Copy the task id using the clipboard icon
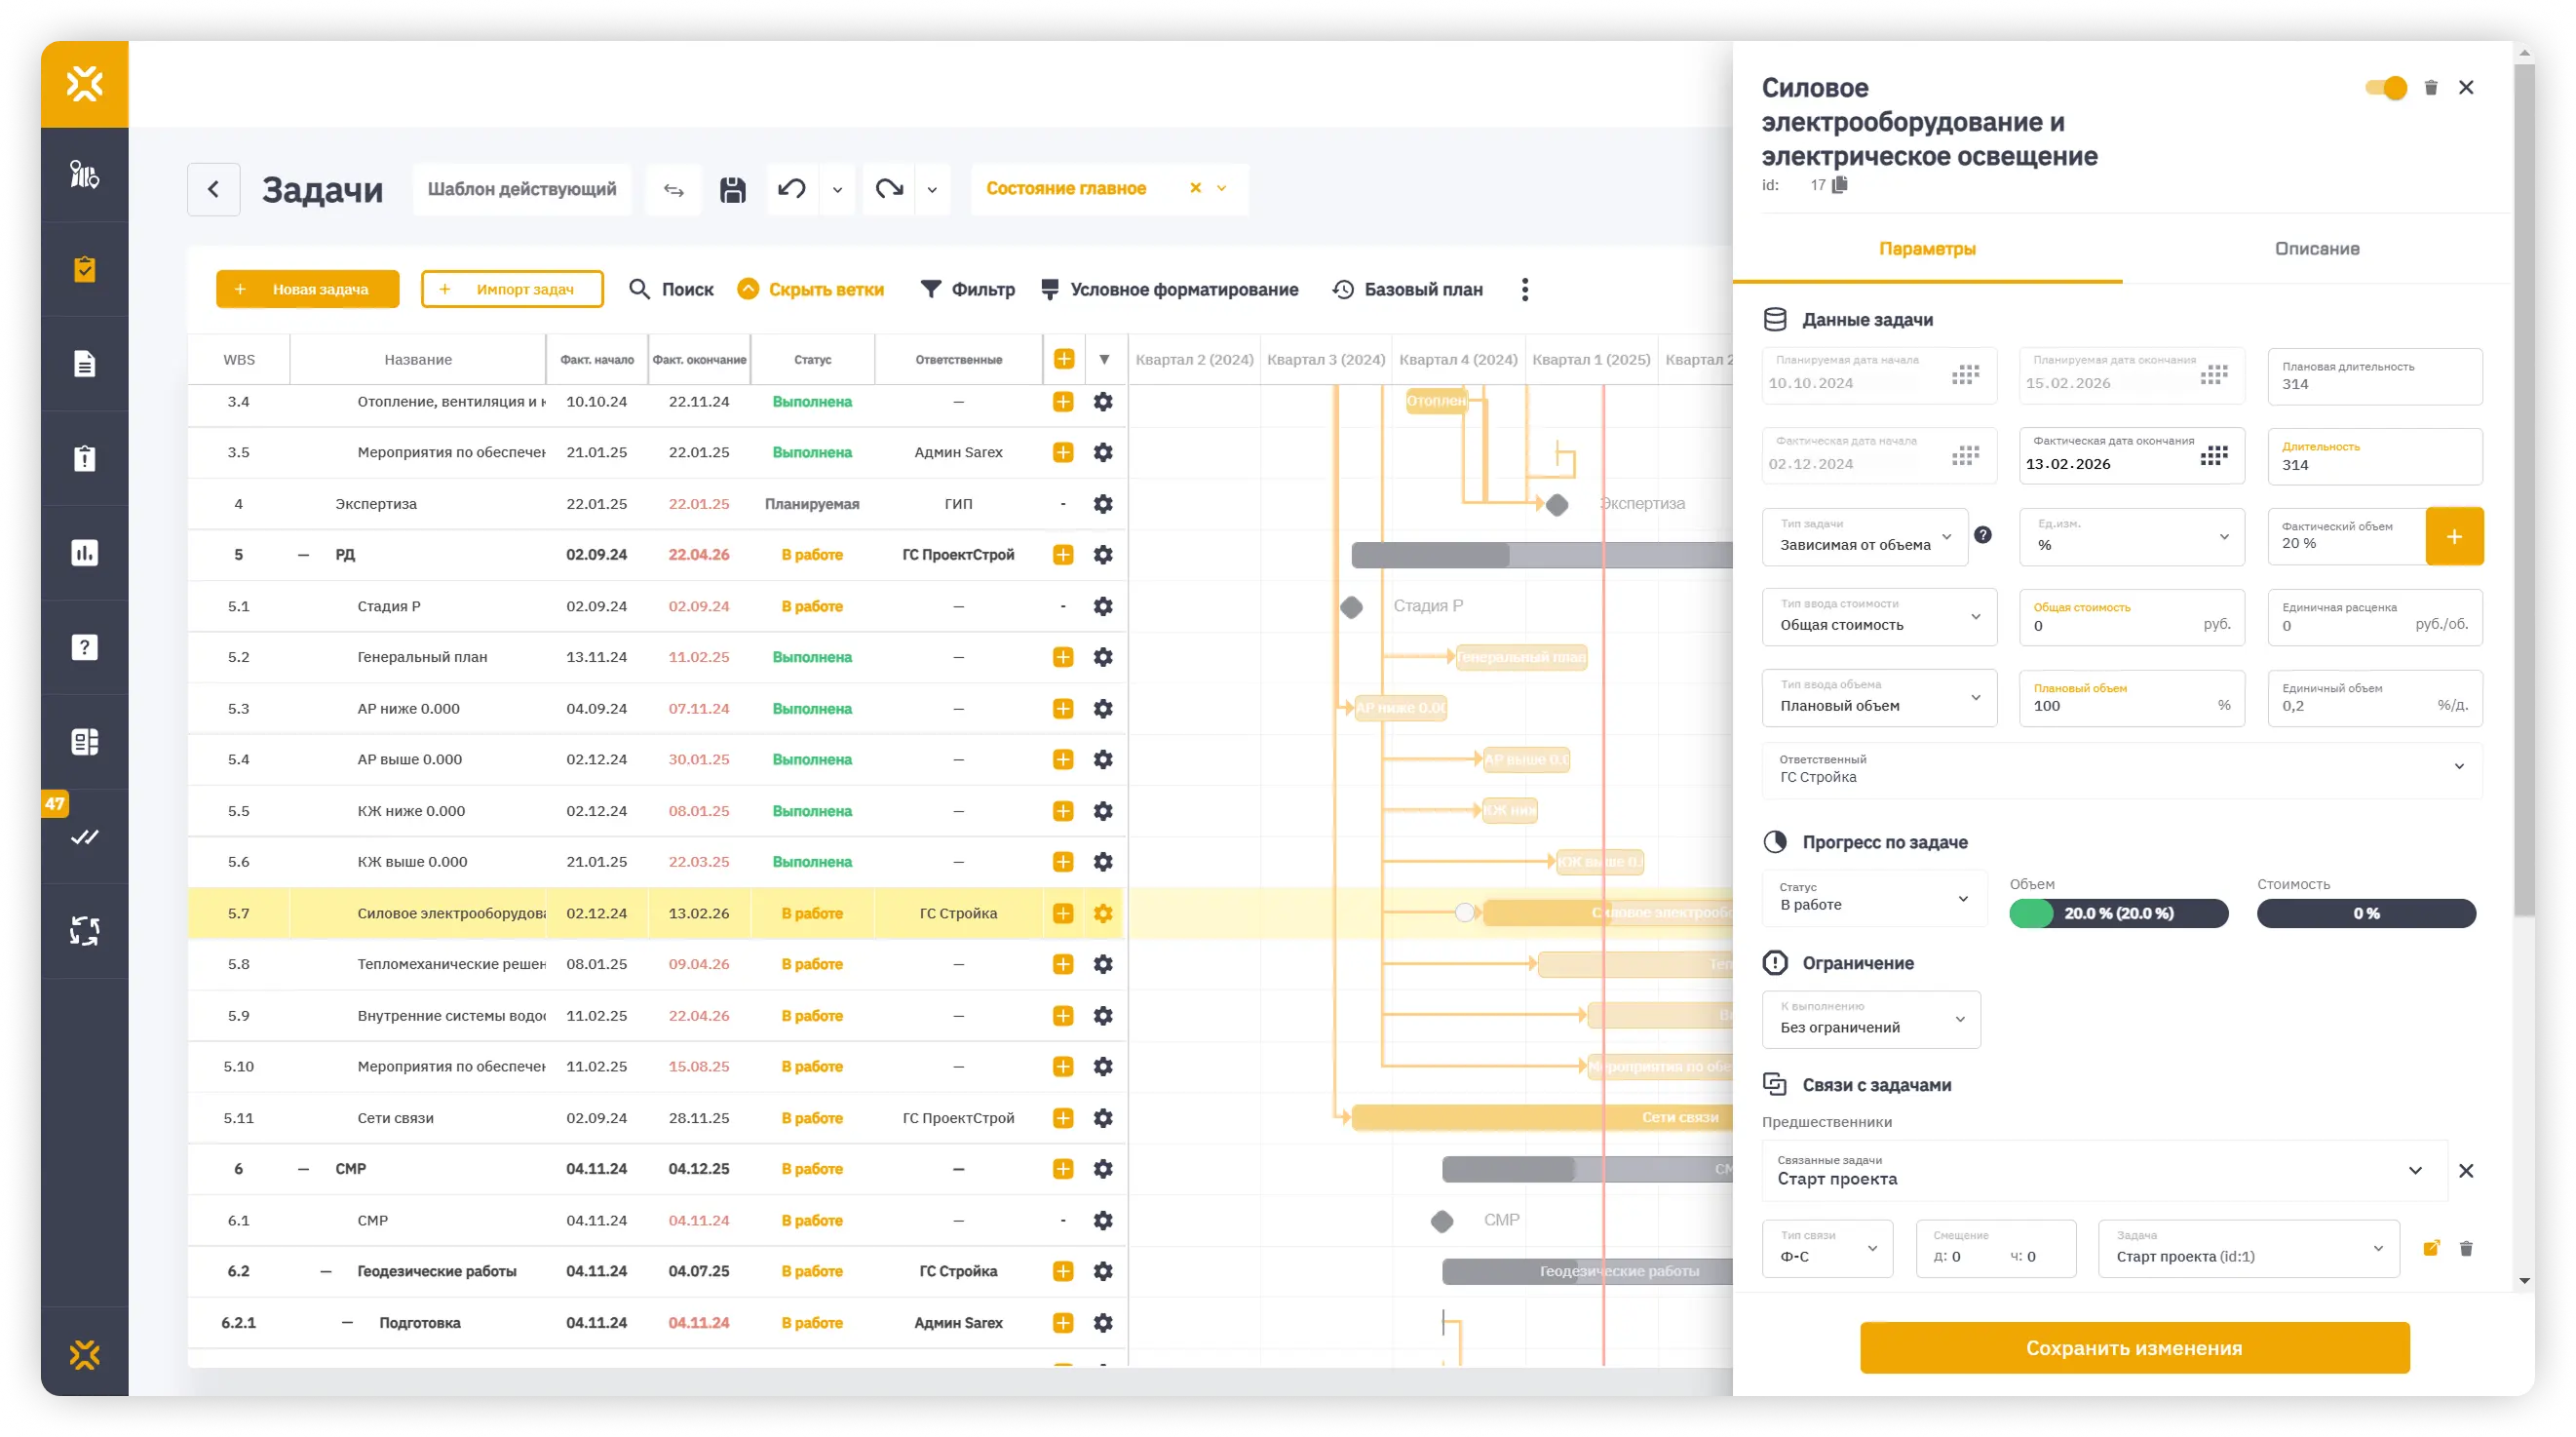Image resolution: width=2576 pixels, height=1437 pixels. click(1841, 184)
